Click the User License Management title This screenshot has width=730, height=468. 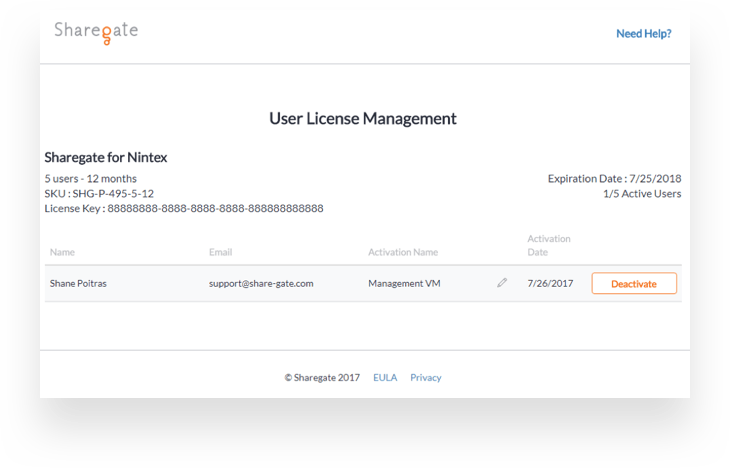[x=363, y=119]
